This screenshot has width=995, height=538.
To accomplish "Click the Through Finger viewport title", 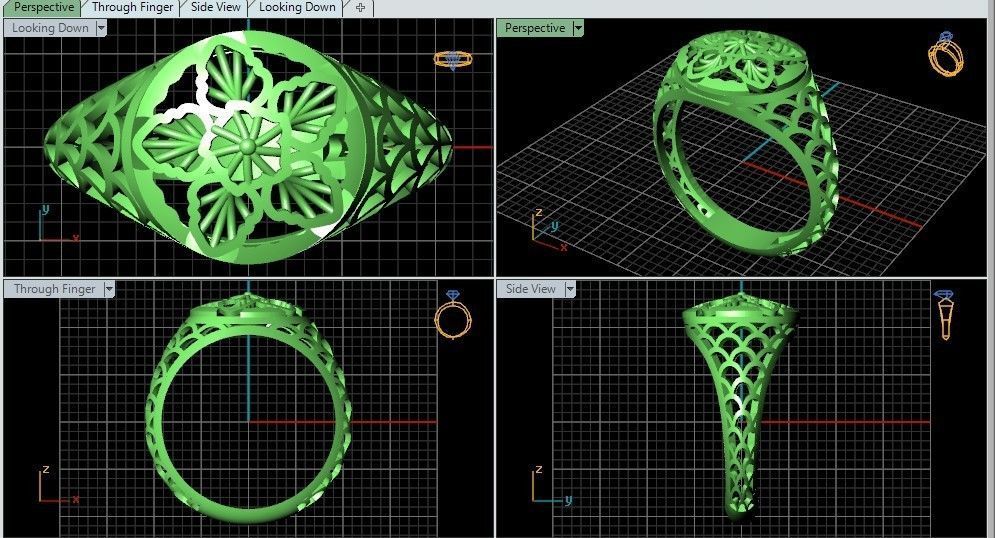I will click(x=54, y=289).
